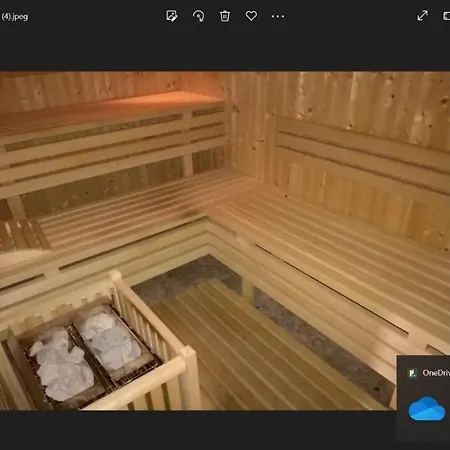The width and height of the screenshot is (450, 450).
Task: Open the Edit image tool
Action: coord(171,16)
